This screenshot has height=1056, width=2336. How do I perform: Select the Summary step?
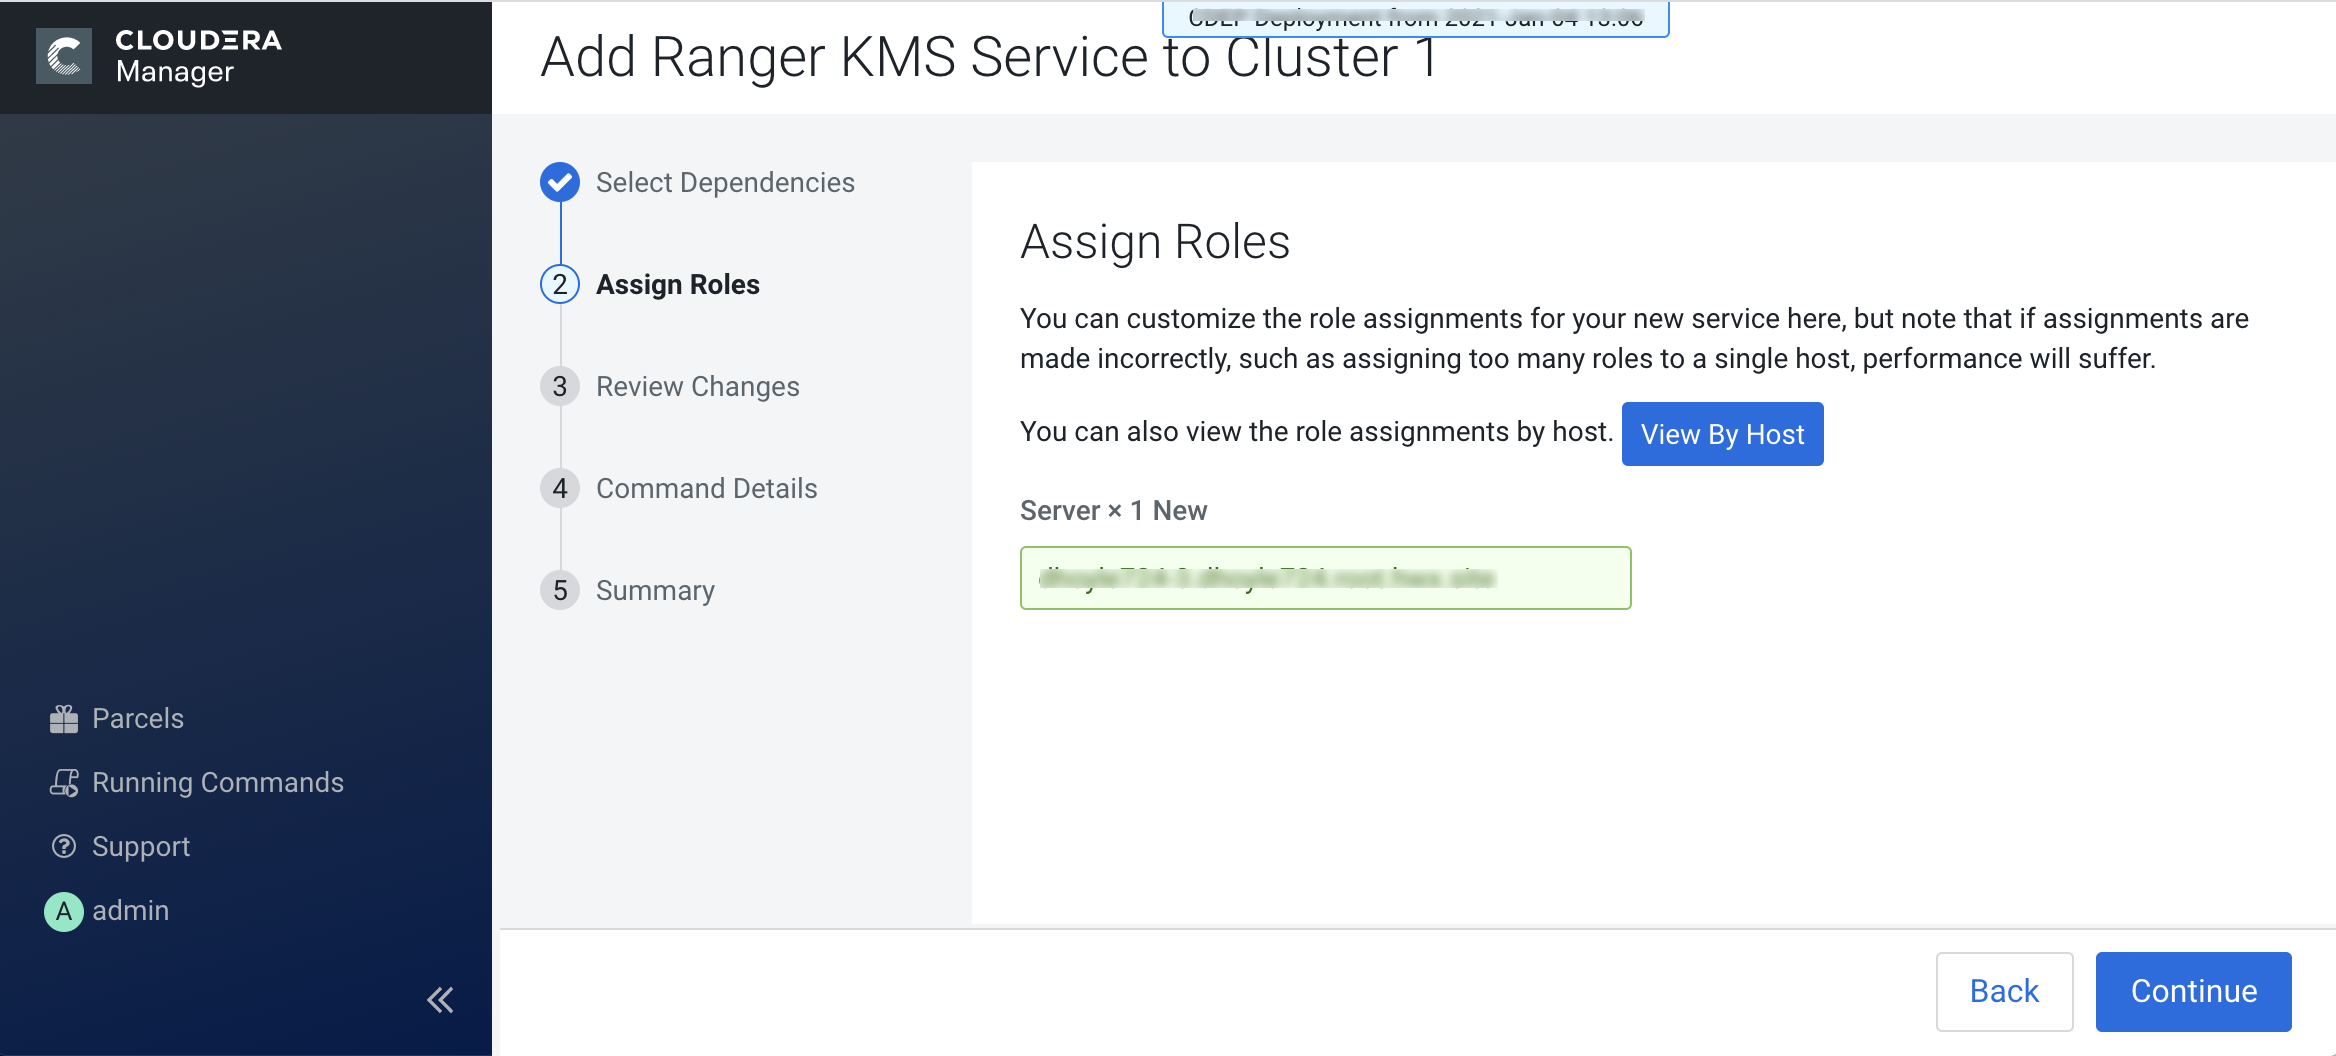pyautogui.click(x=655, y=590)
